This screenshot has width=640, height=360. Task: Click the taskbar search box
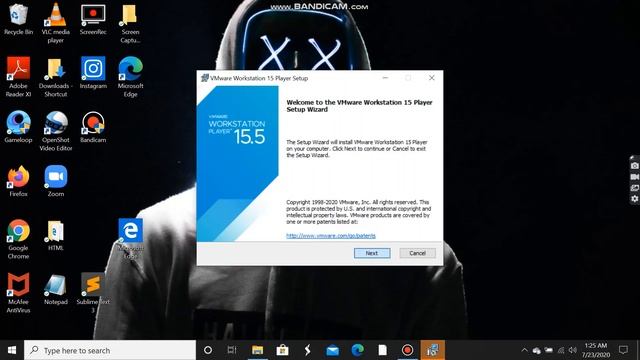coord(110,350)
